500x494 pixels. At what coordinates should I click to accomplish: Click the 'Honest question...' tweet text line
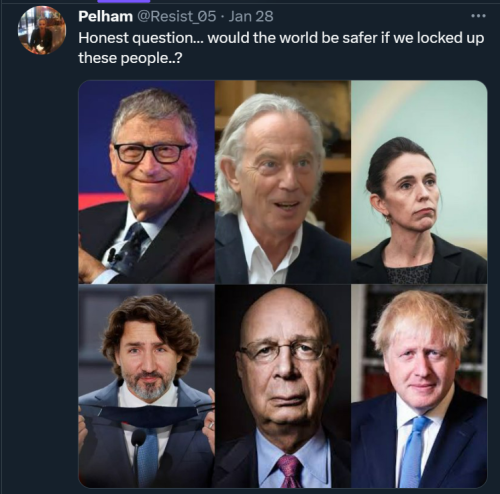281,38
